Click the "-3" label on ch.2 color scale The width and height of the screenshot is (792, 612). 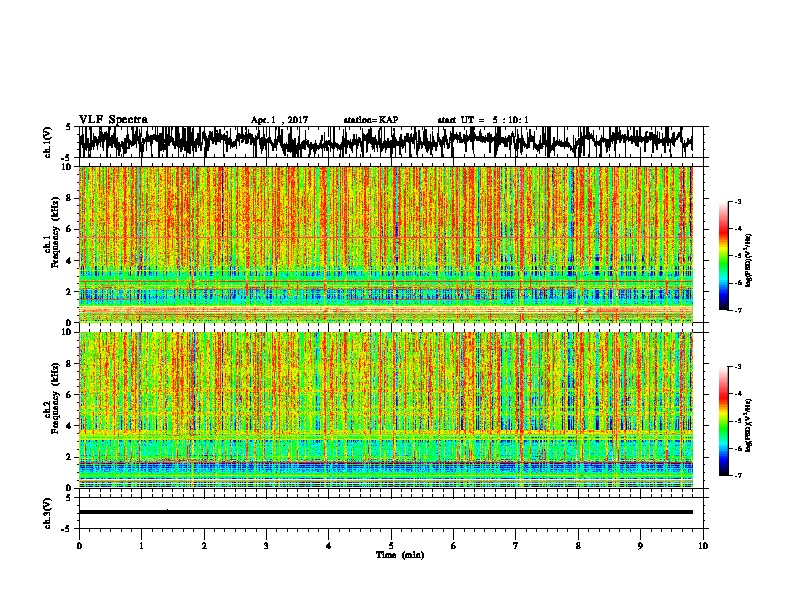point(738,367)
